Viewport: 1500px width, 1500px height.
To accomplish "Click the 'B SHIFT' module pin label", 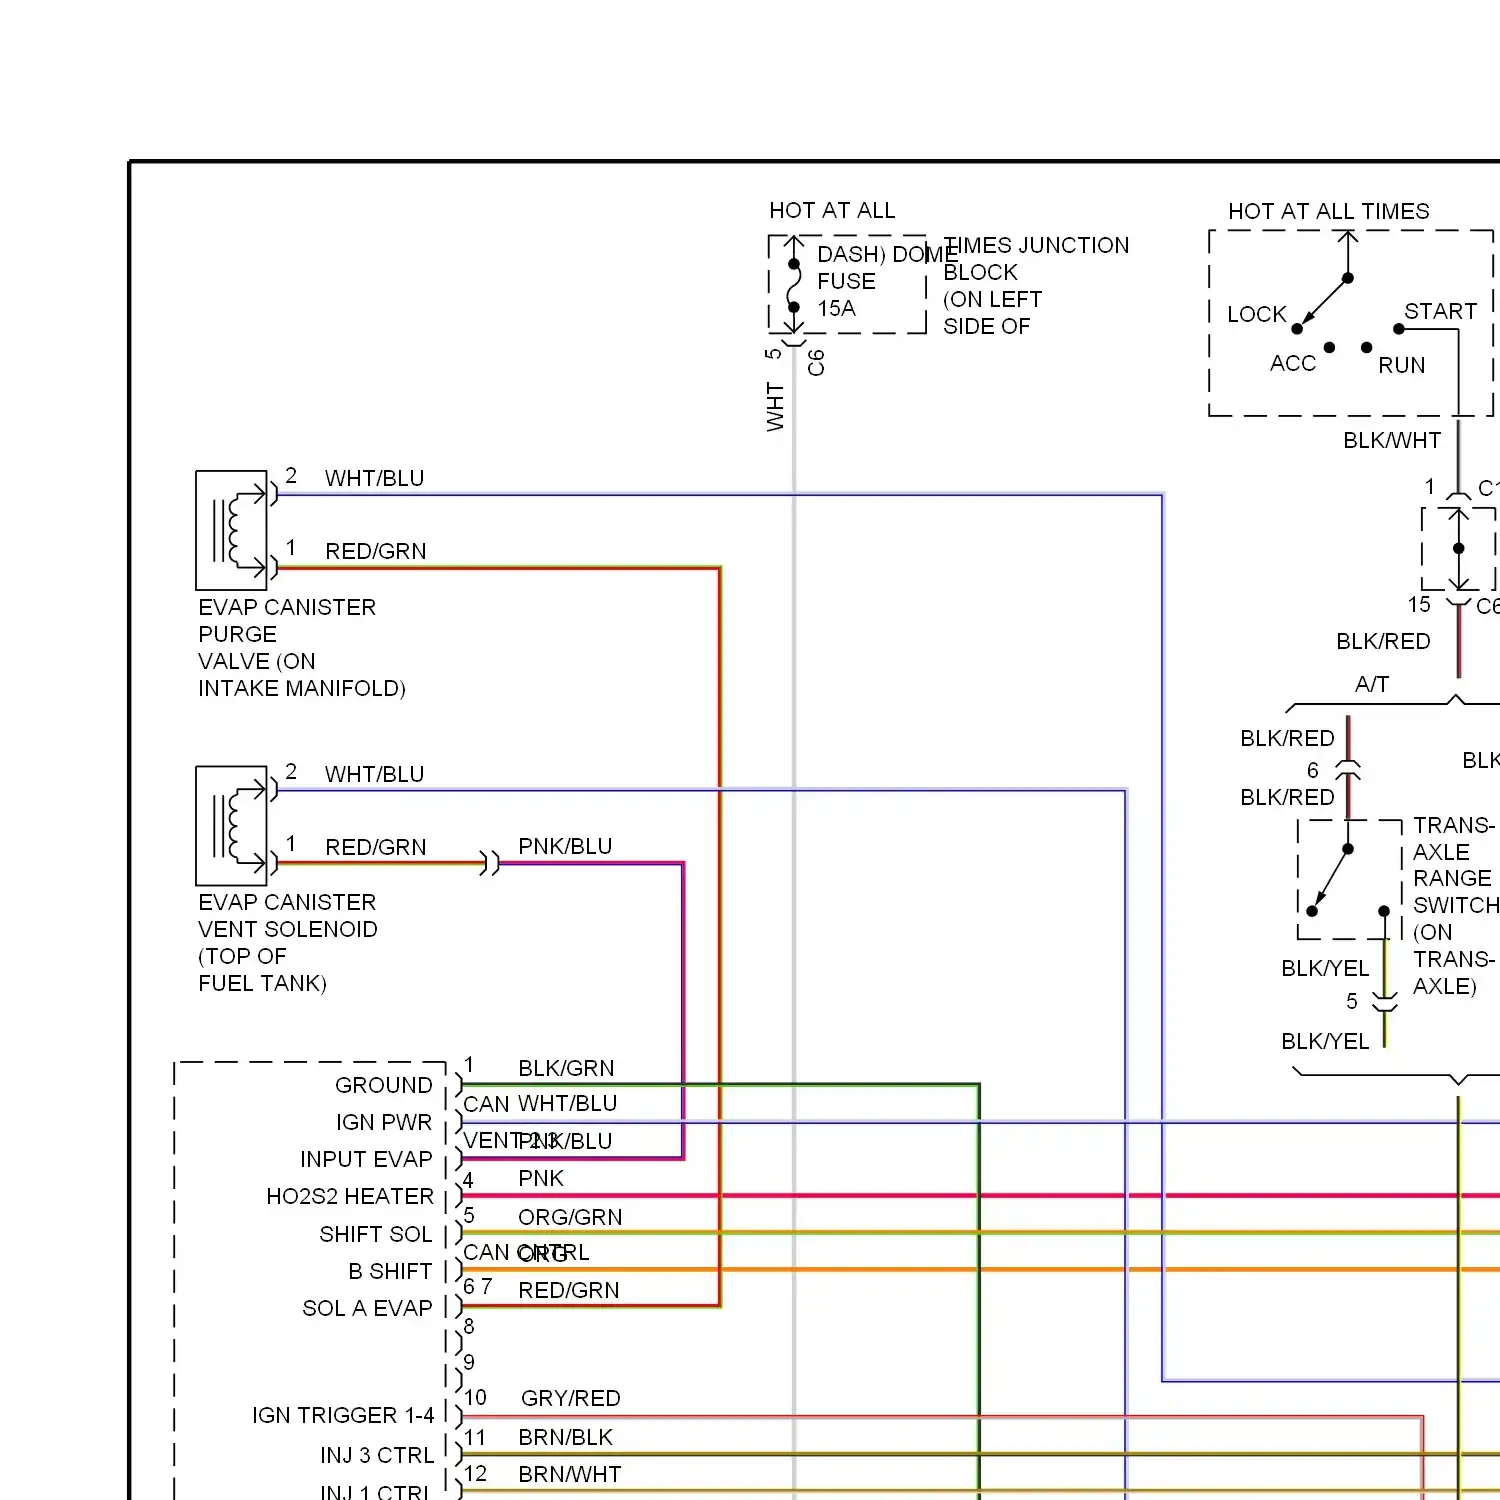I will pyautogui.click(x=390, y=1271).
